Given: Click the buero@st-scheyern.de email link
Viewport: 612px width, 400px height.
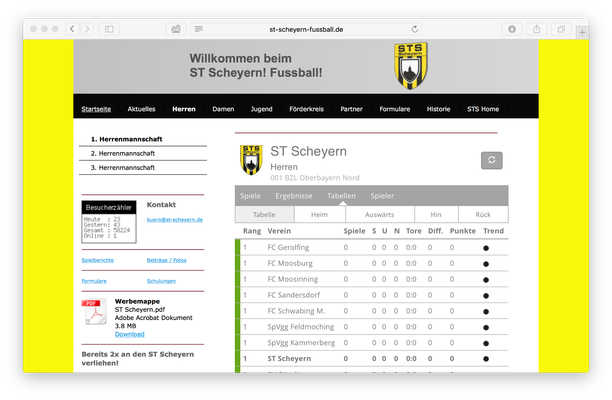Looking at the screenshot, I should pyautogui.click(x=174, y=220).
